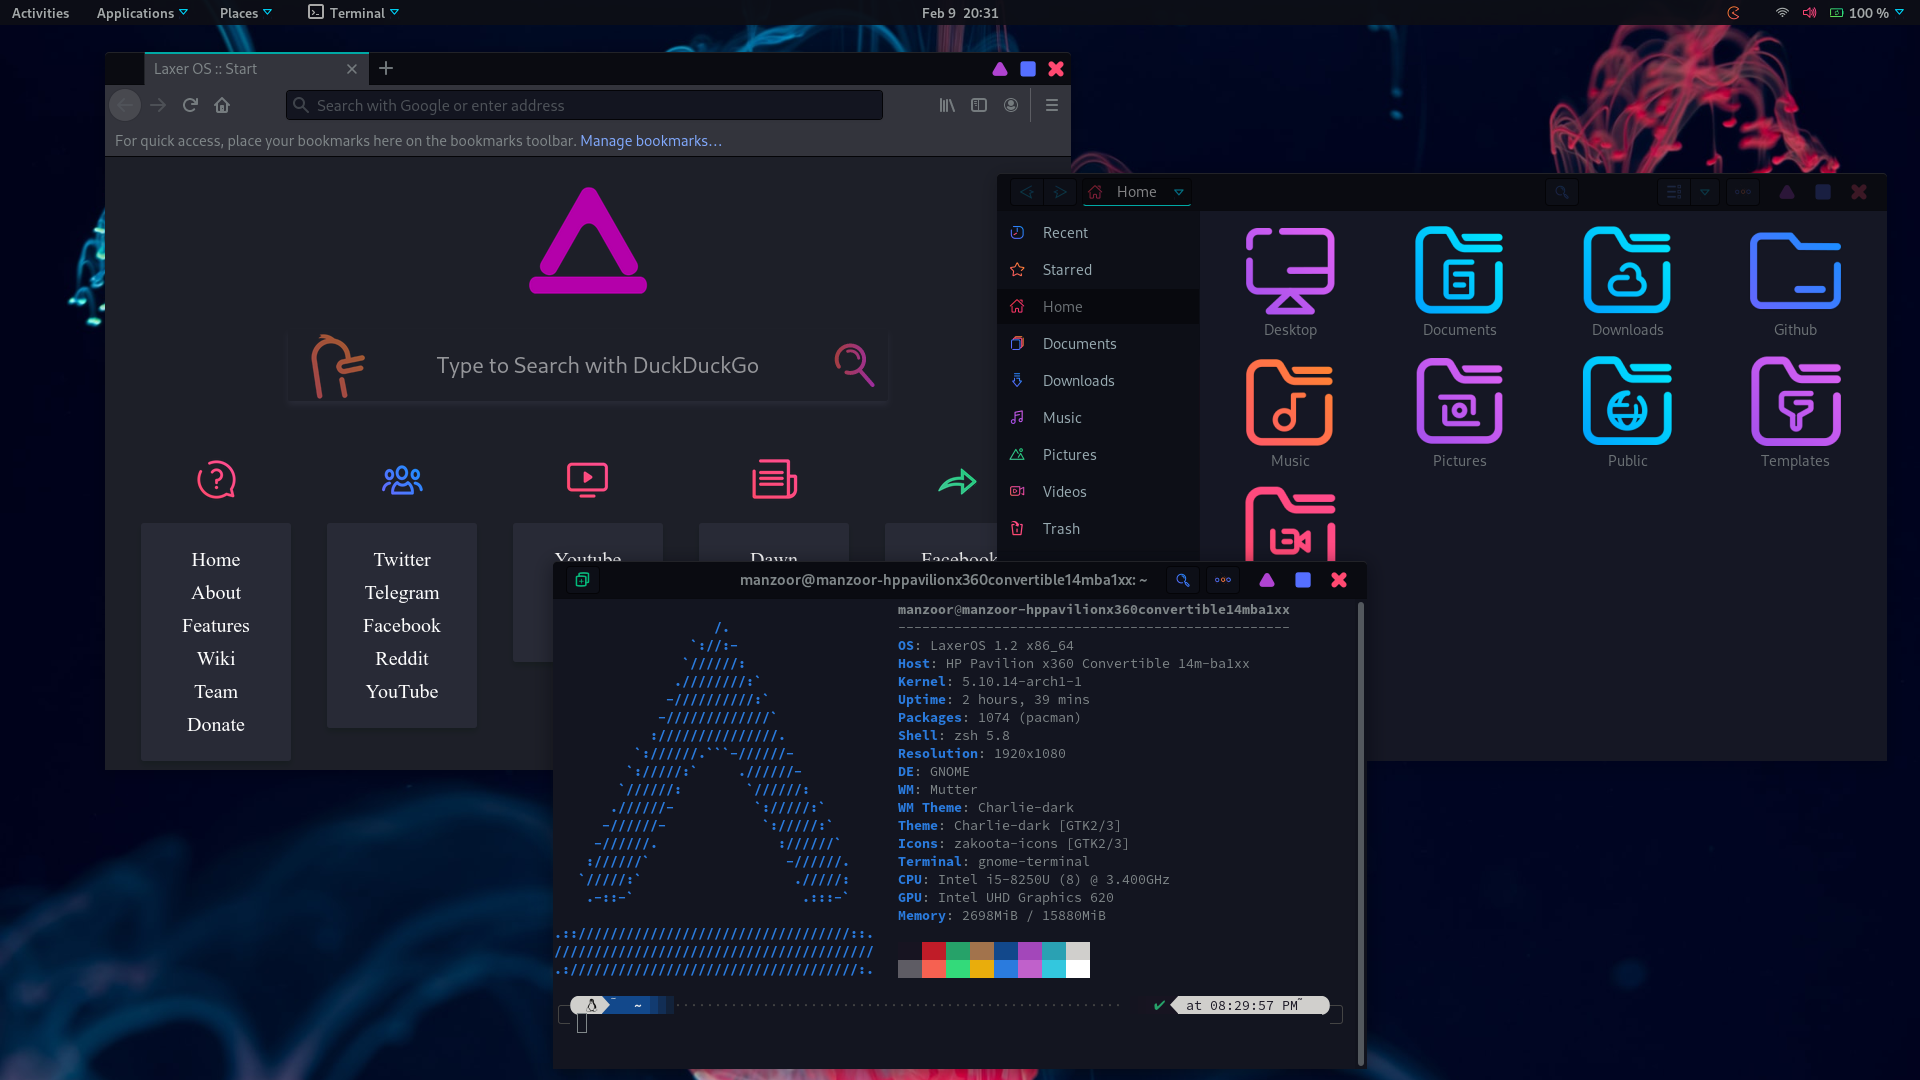Click the browser address bar
1920x1080 pixels.
[x=584, y=105]
